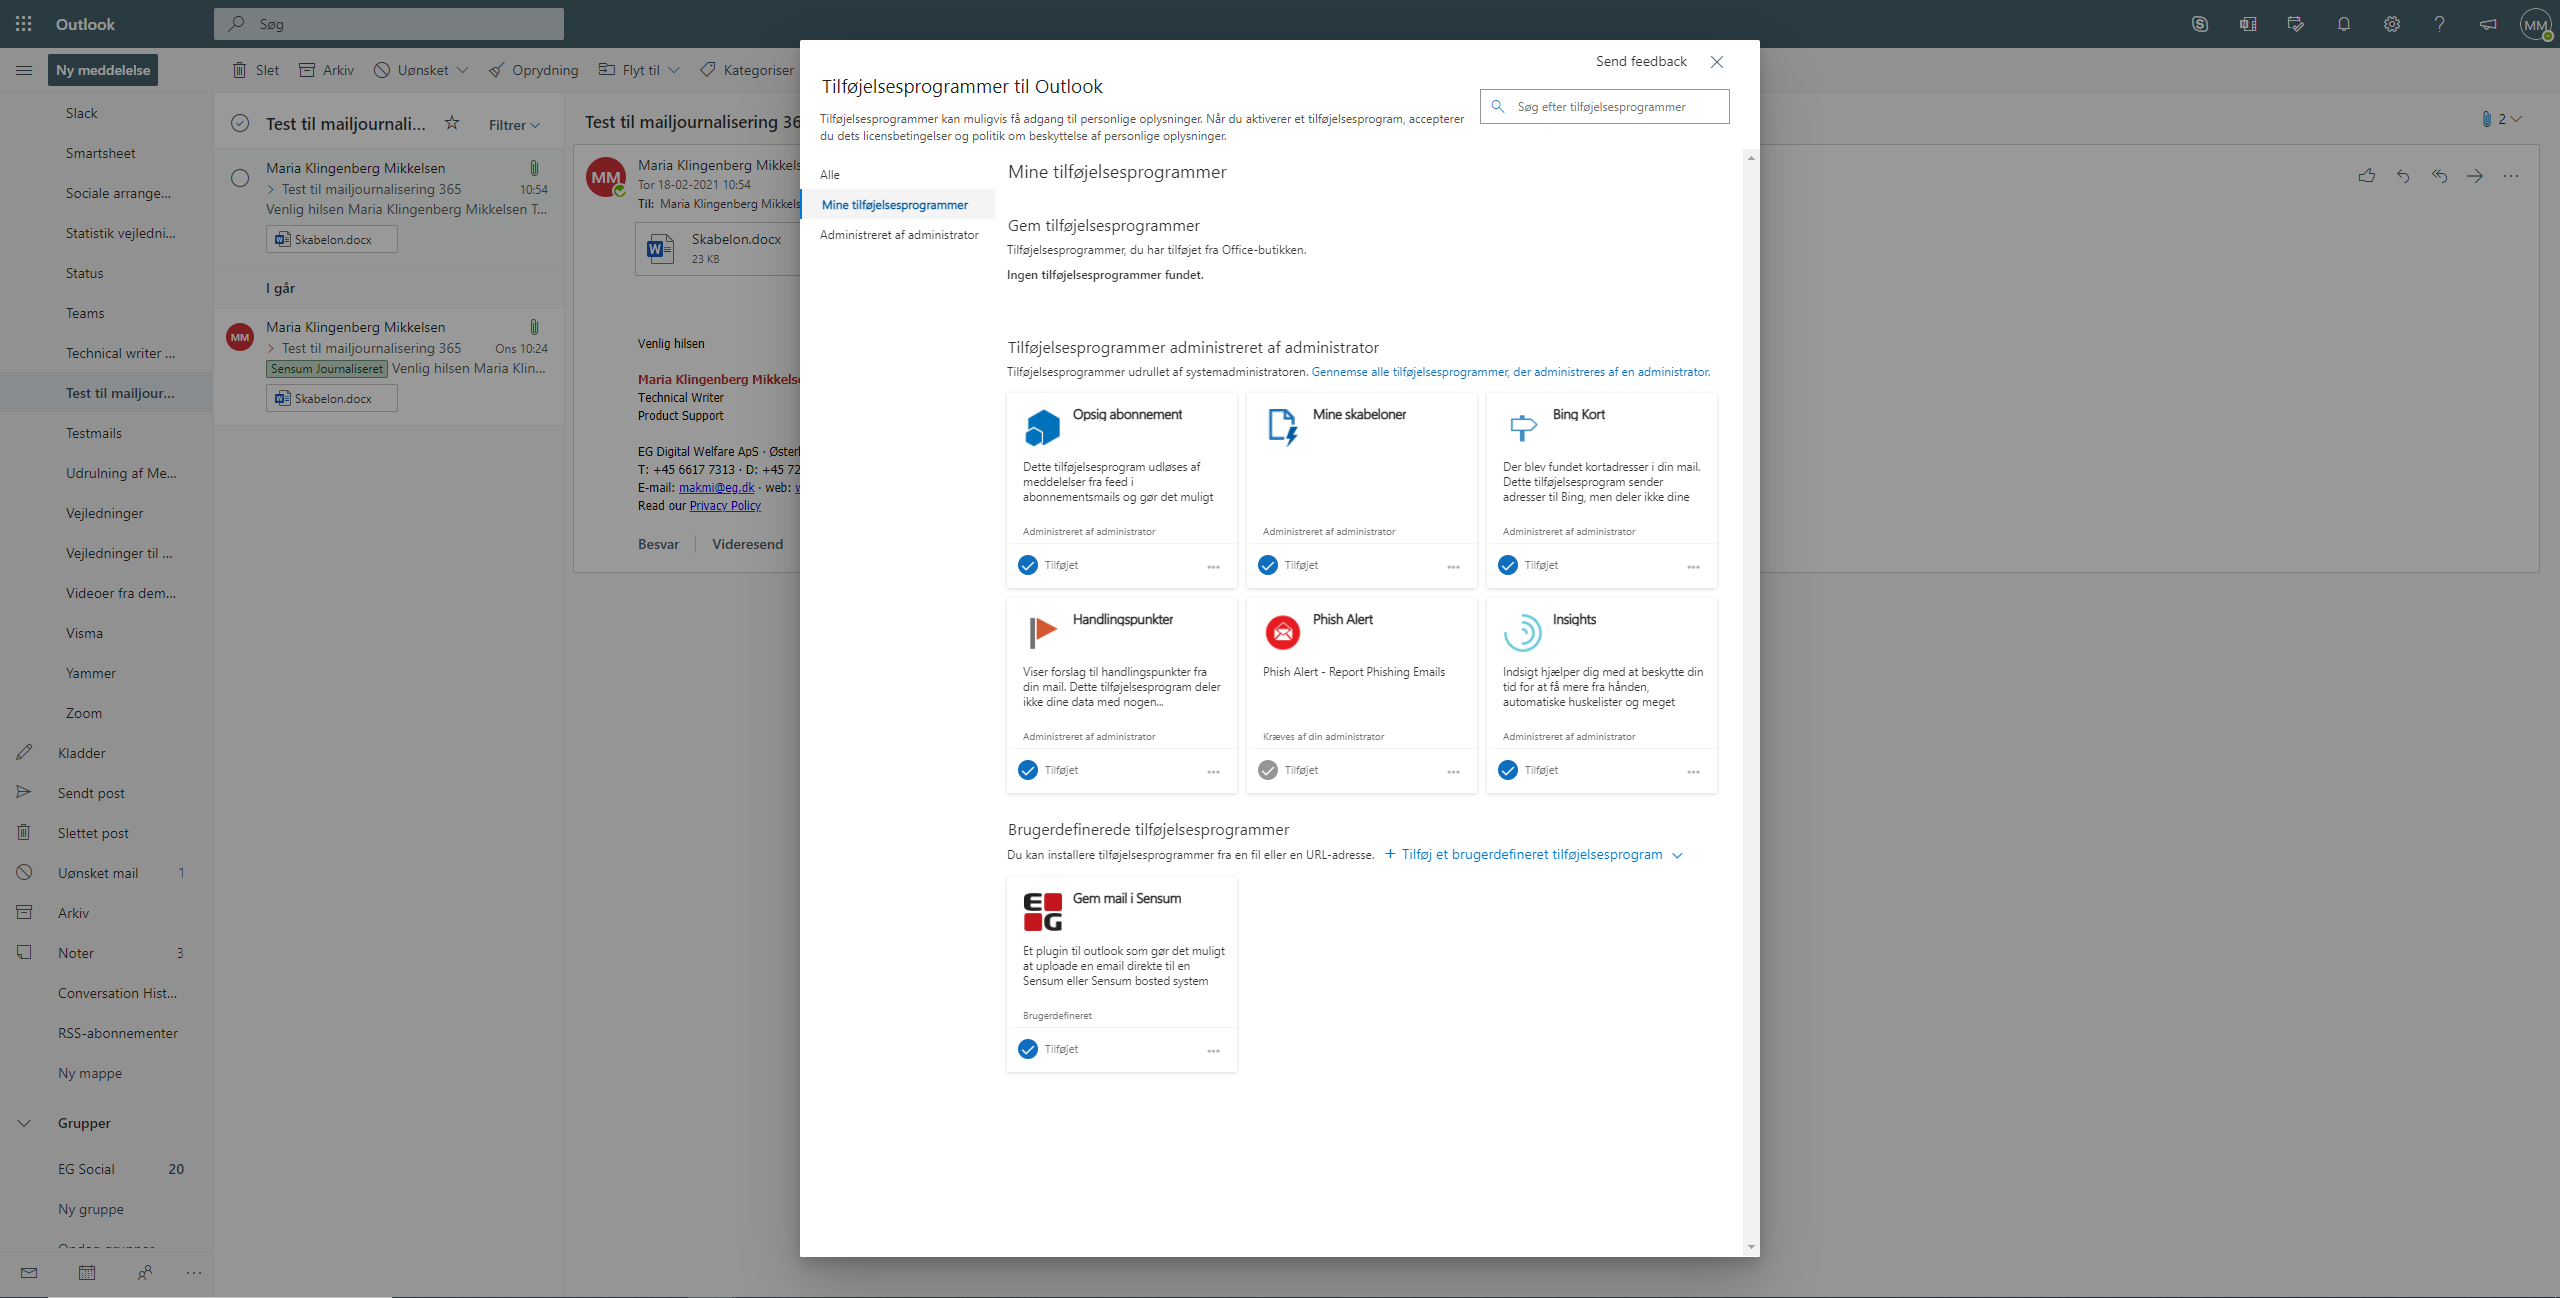Collapse the navigation pane hamburger icon
Image resolution: width=2560 pixels, height=1298 pixels.
(24, 70)
